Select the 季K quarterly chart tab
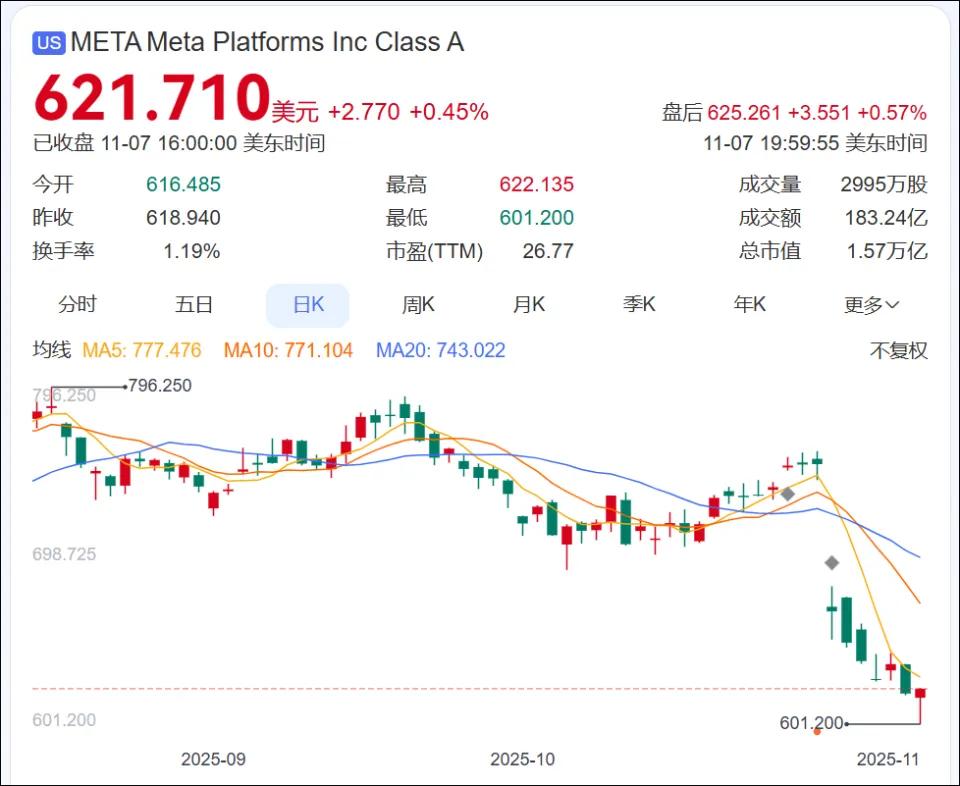Screen dimensions: 960x786 pyautogui.click(x=639, y=304)
